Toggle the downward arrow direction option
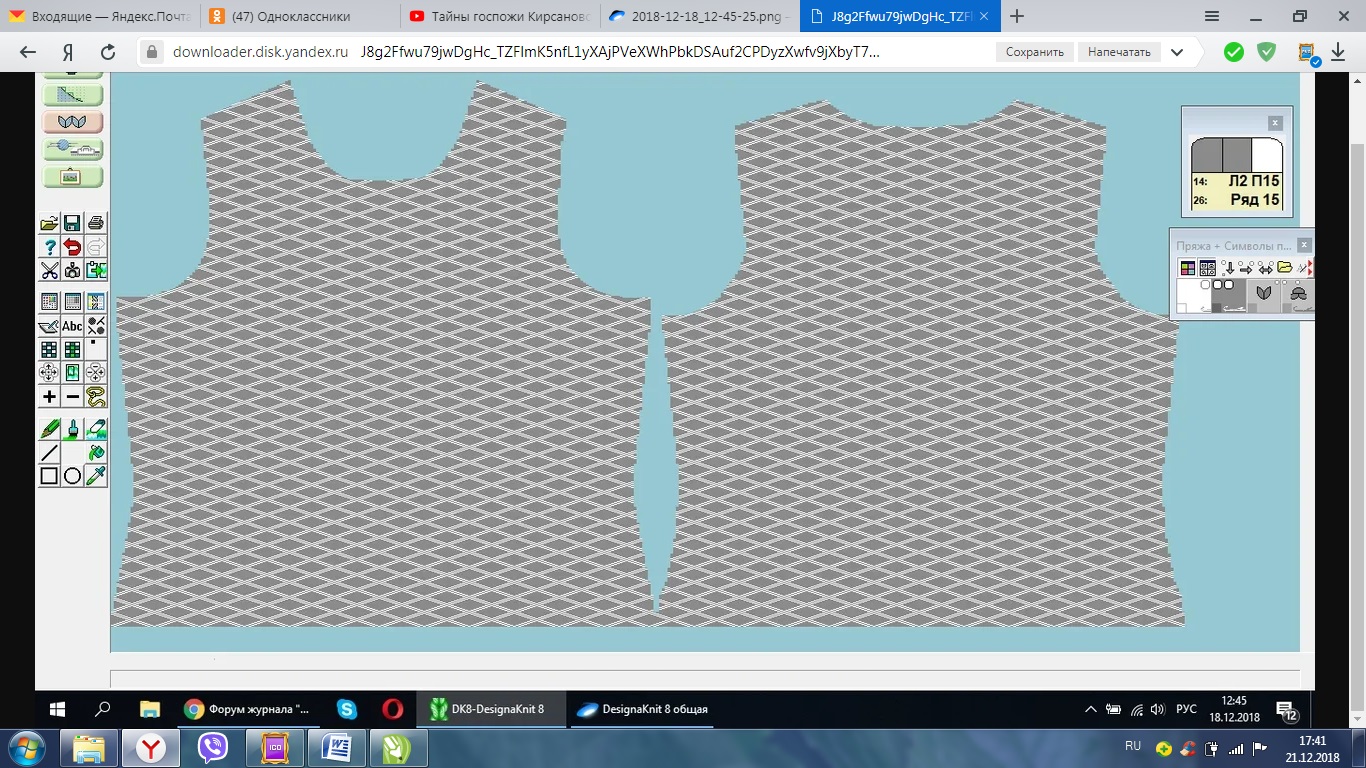Screen dimensions: 1366x768 click(1229, 268)
